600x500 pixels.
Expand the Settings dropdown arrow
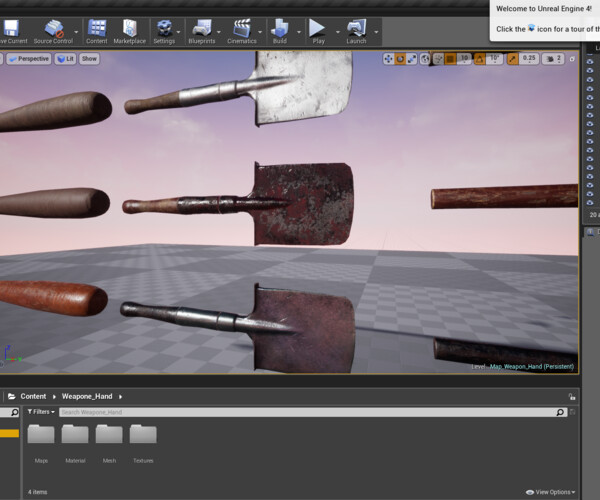pos(178,32)
